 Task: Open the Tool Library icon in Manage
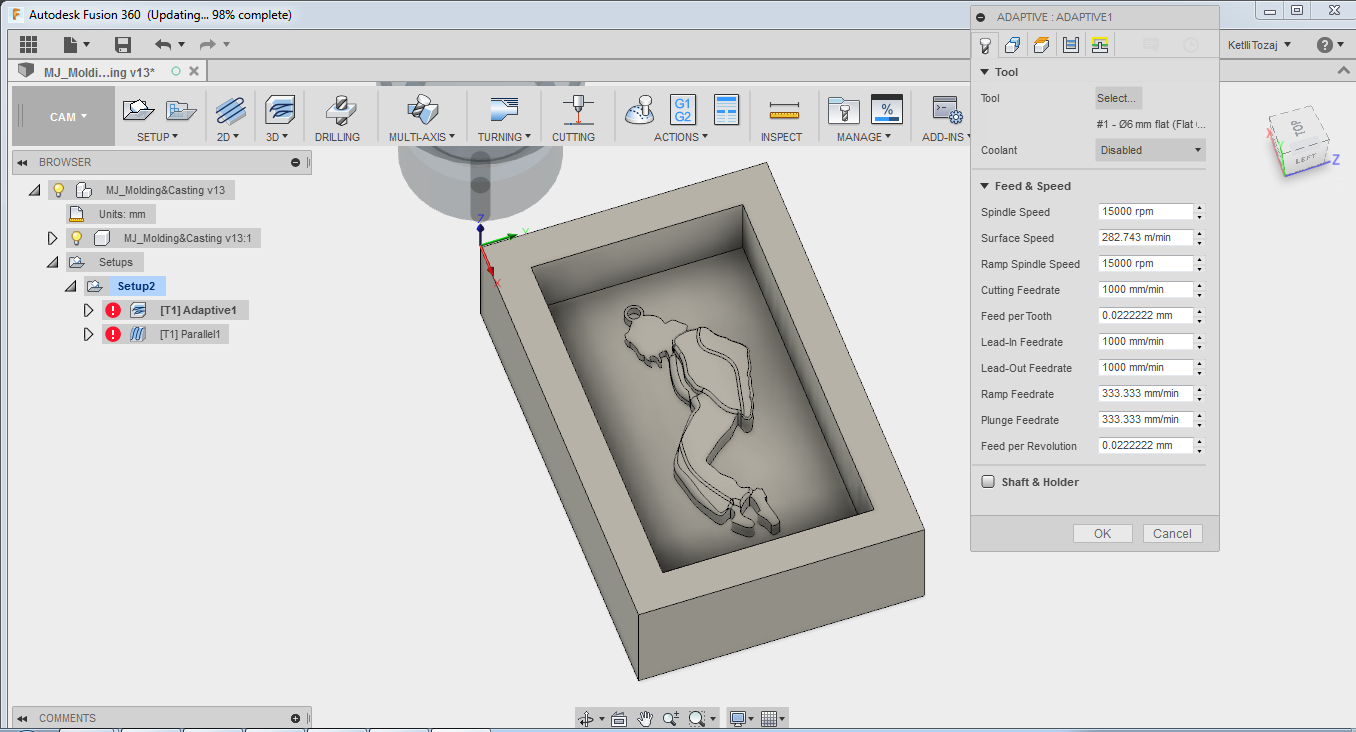(x=844, y=110)
